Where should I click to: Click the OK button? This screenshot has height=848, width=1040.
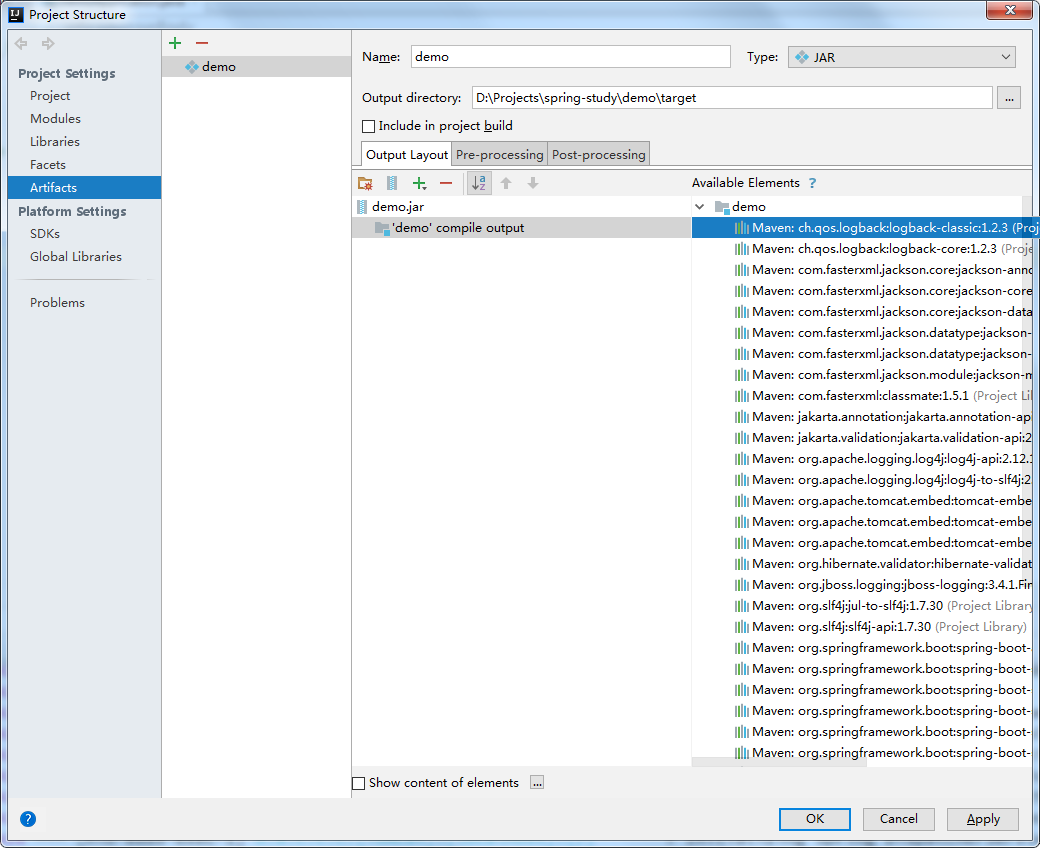coord(814,819)
